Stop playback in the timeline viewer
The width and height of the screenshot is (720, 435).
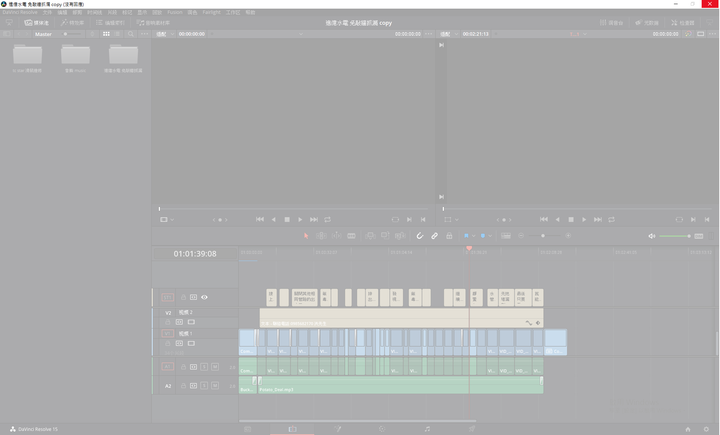click(571, 220)
